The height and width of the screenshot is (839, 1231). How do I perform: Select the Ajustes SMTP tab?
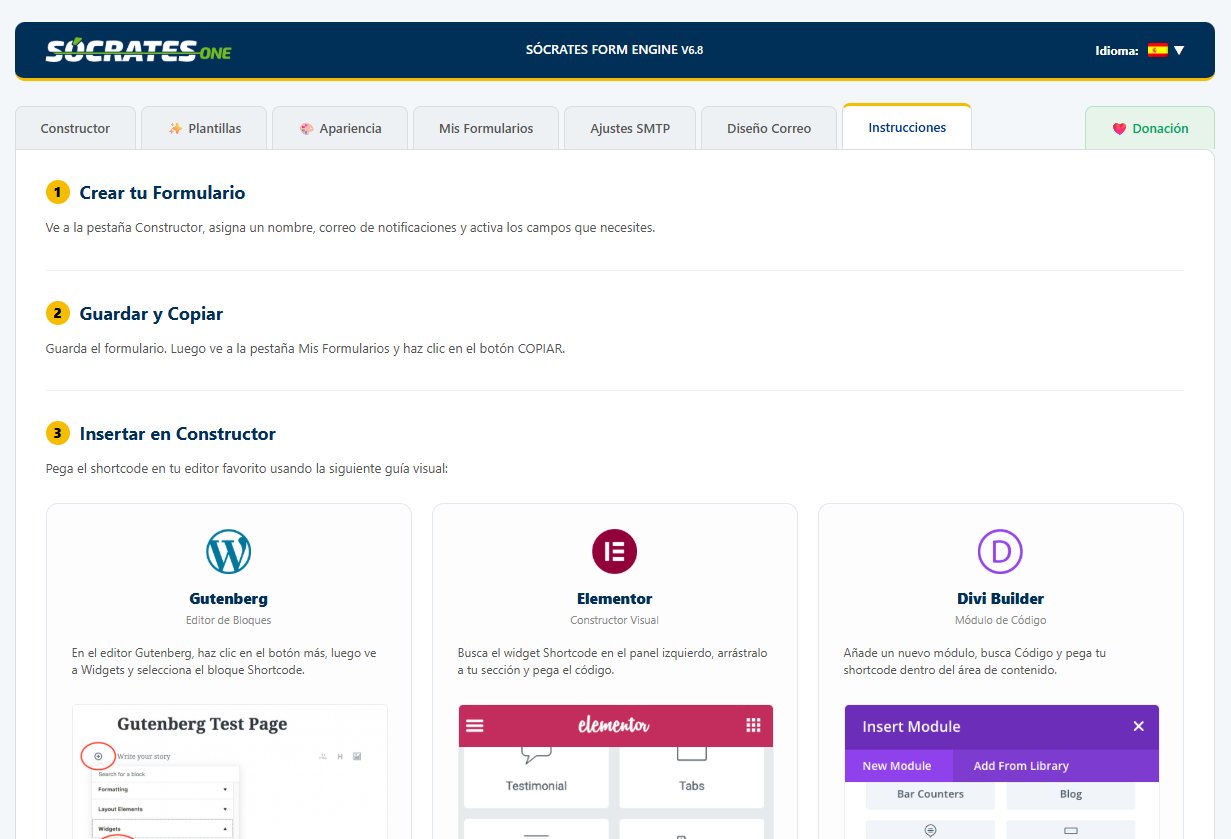pyautogui.click(x=630, y=128)
